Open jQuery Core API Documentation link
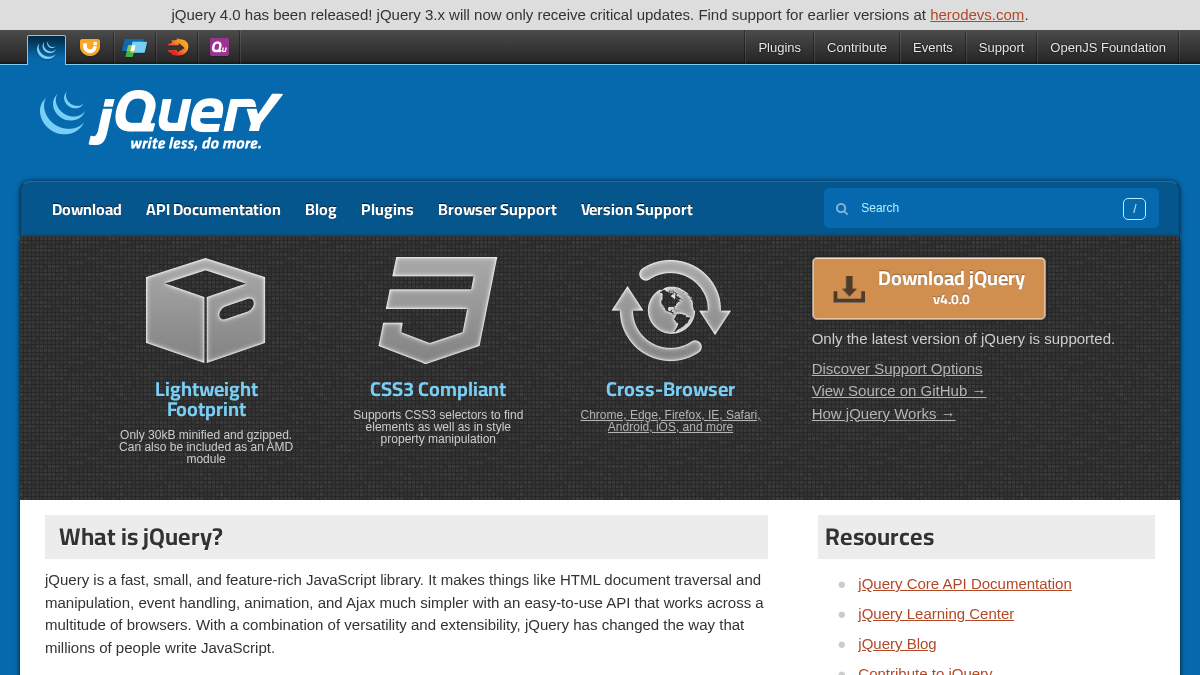The width and height of the screenshot is (1200, 675). click(965, 583)
